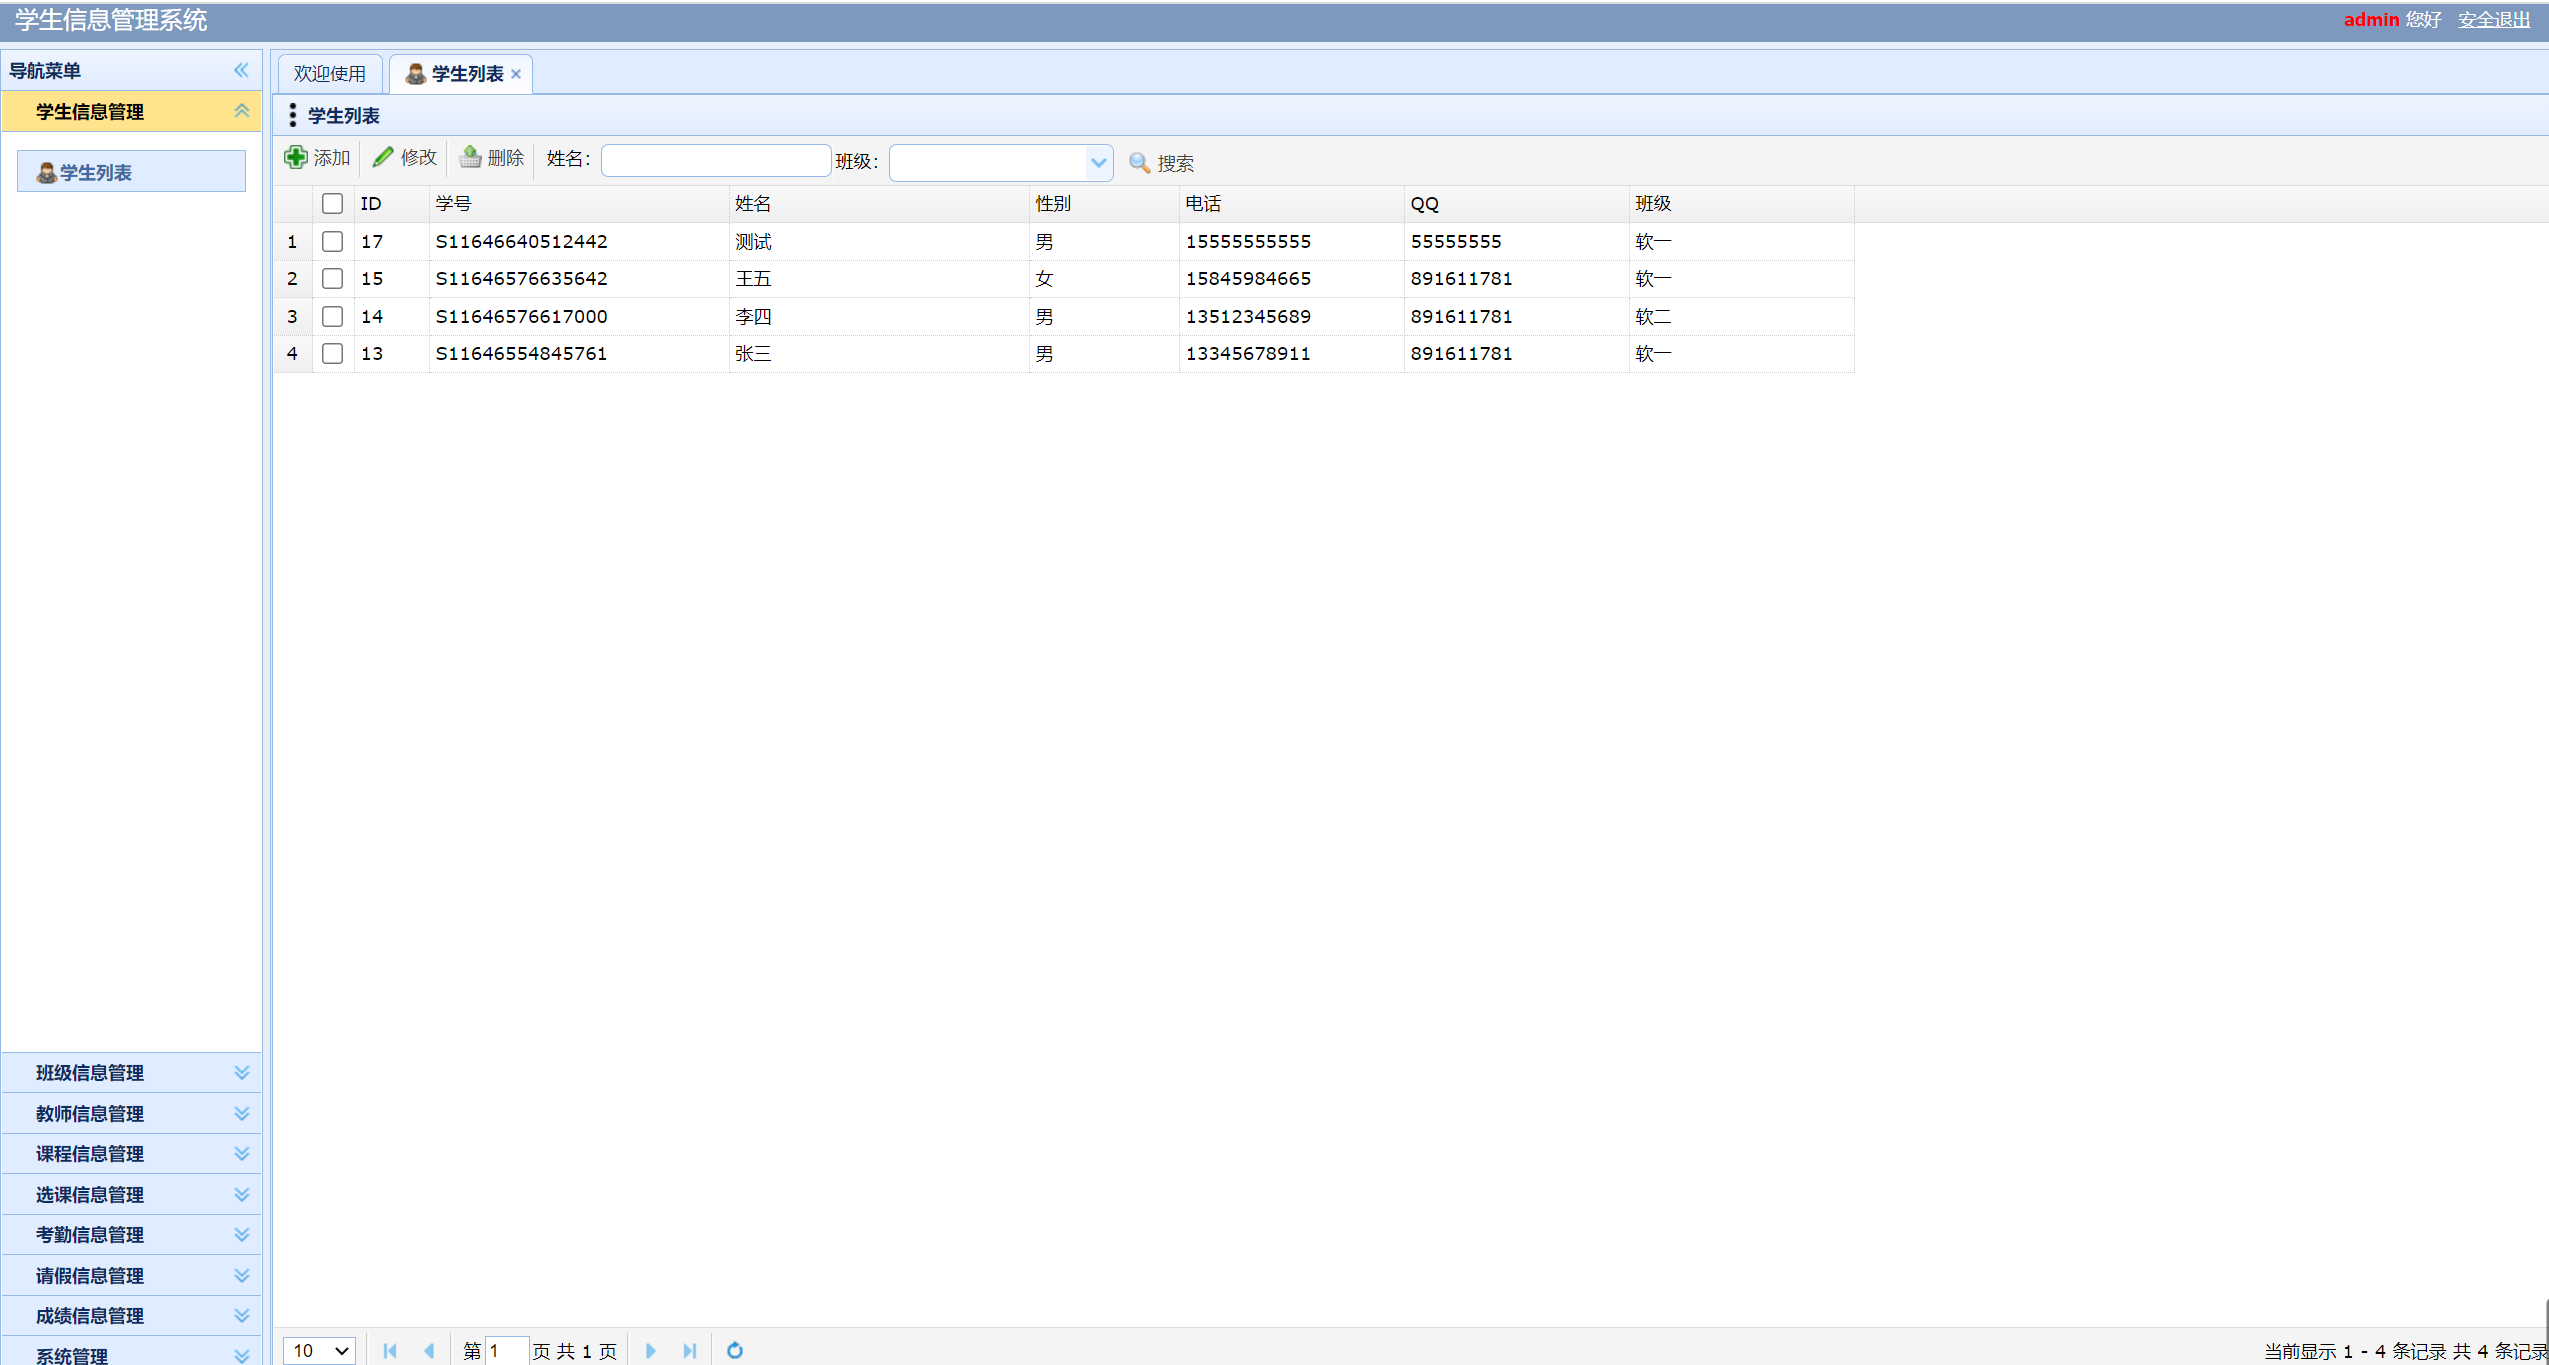Image resolution: width=2549 pixels, height=1365 pixels.
Task: Click phone number 15845984665
Action: pos(1248,279)
